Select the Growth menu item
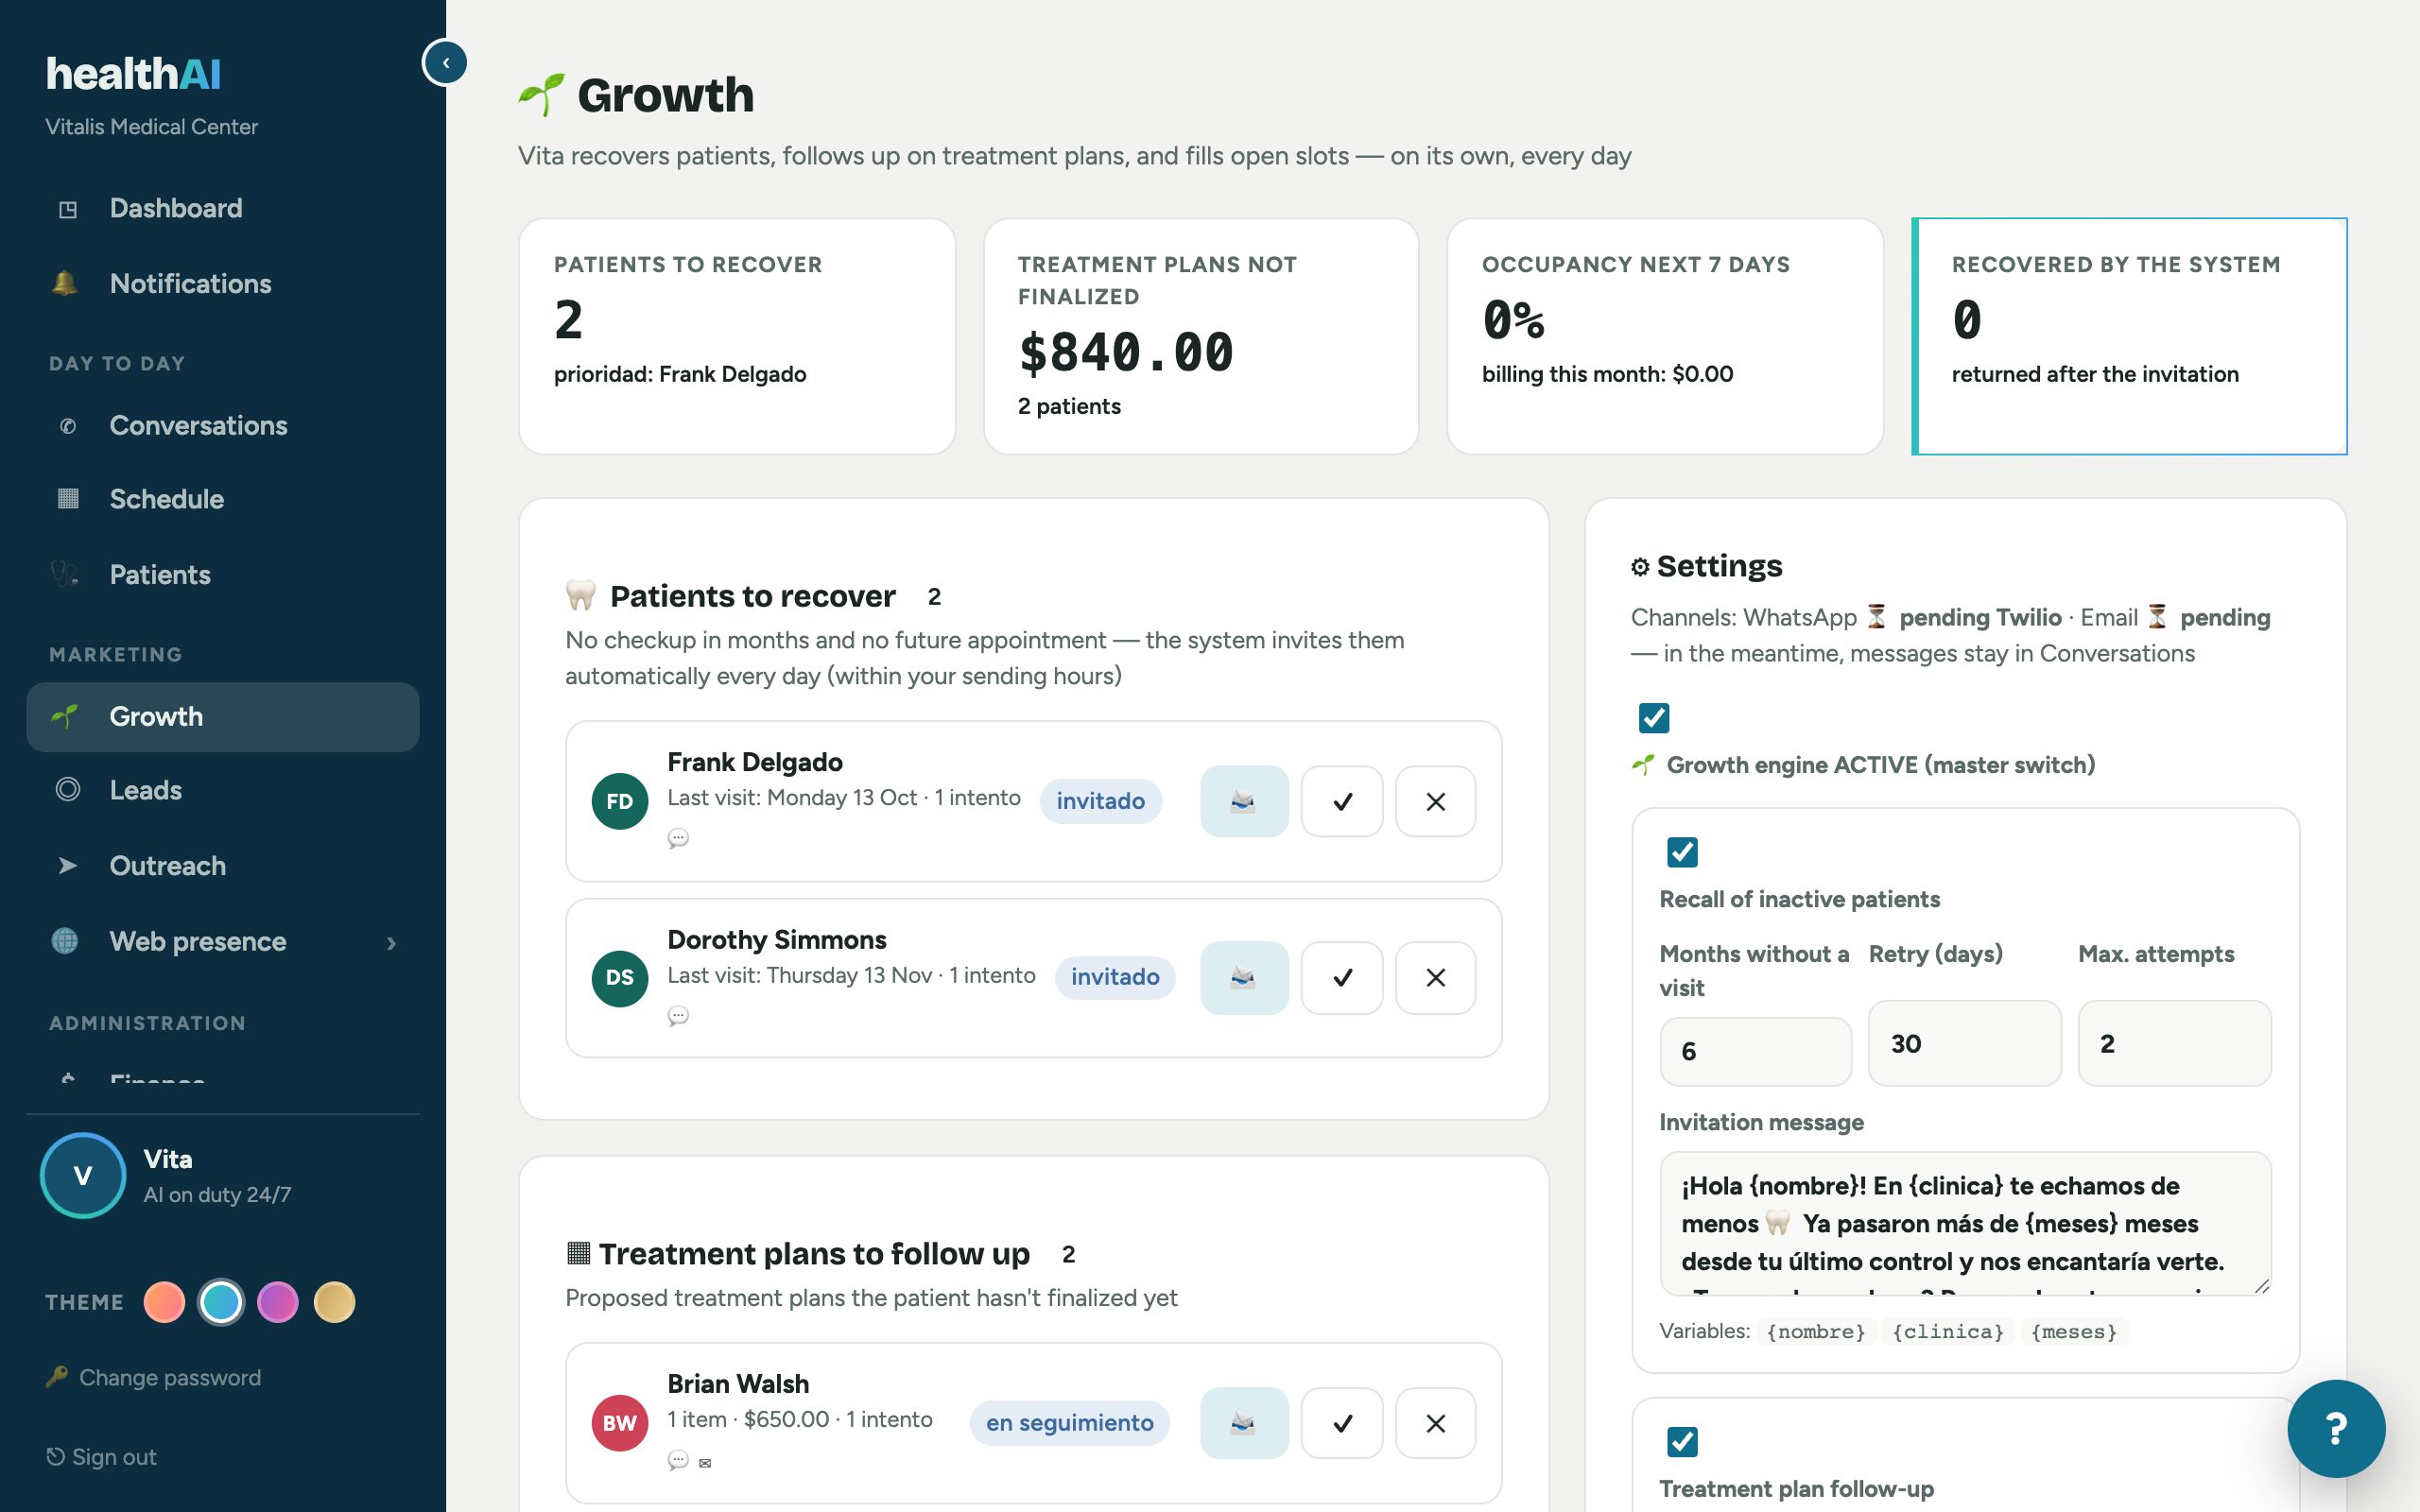Viewport: 2420px width, 1512px height. [x=222, y=717]
